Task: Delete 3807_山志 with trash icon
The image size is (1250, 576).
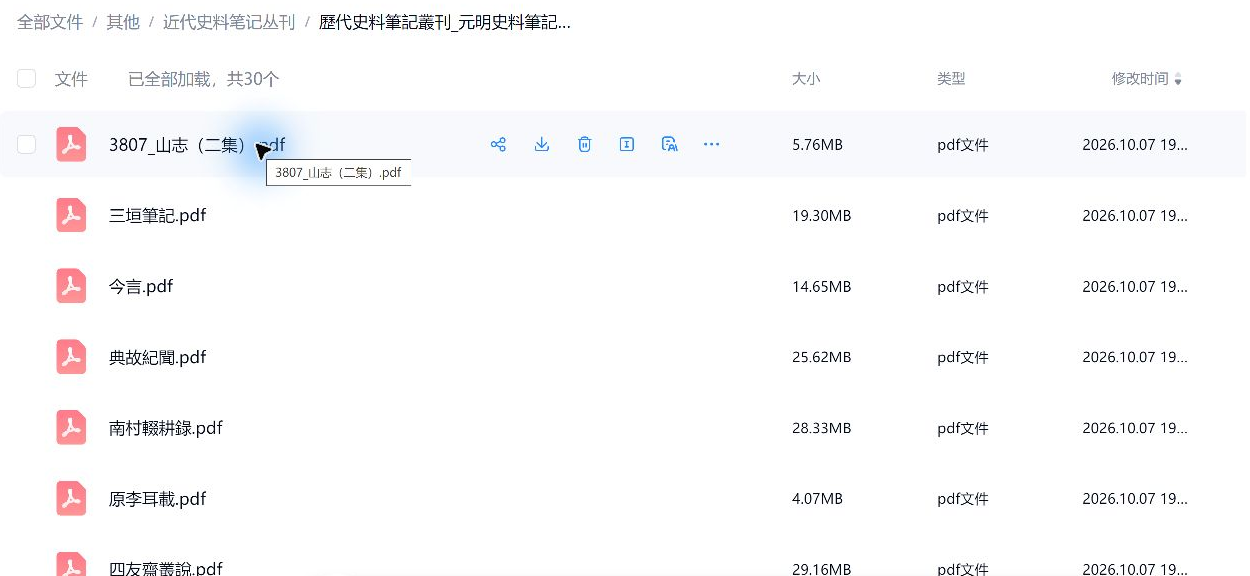Action: pos(584,144)
